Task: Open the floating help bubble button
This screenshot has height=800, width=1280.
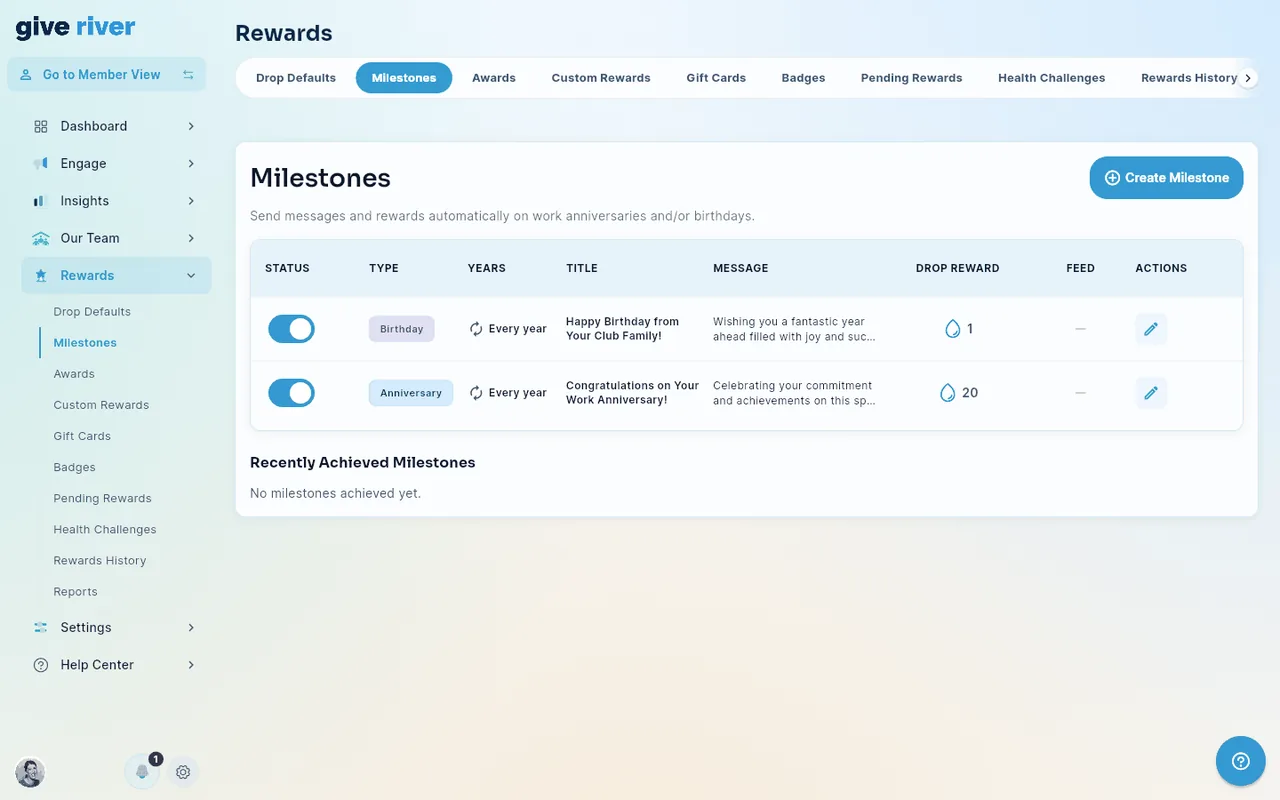Action: coord(1241,761)
